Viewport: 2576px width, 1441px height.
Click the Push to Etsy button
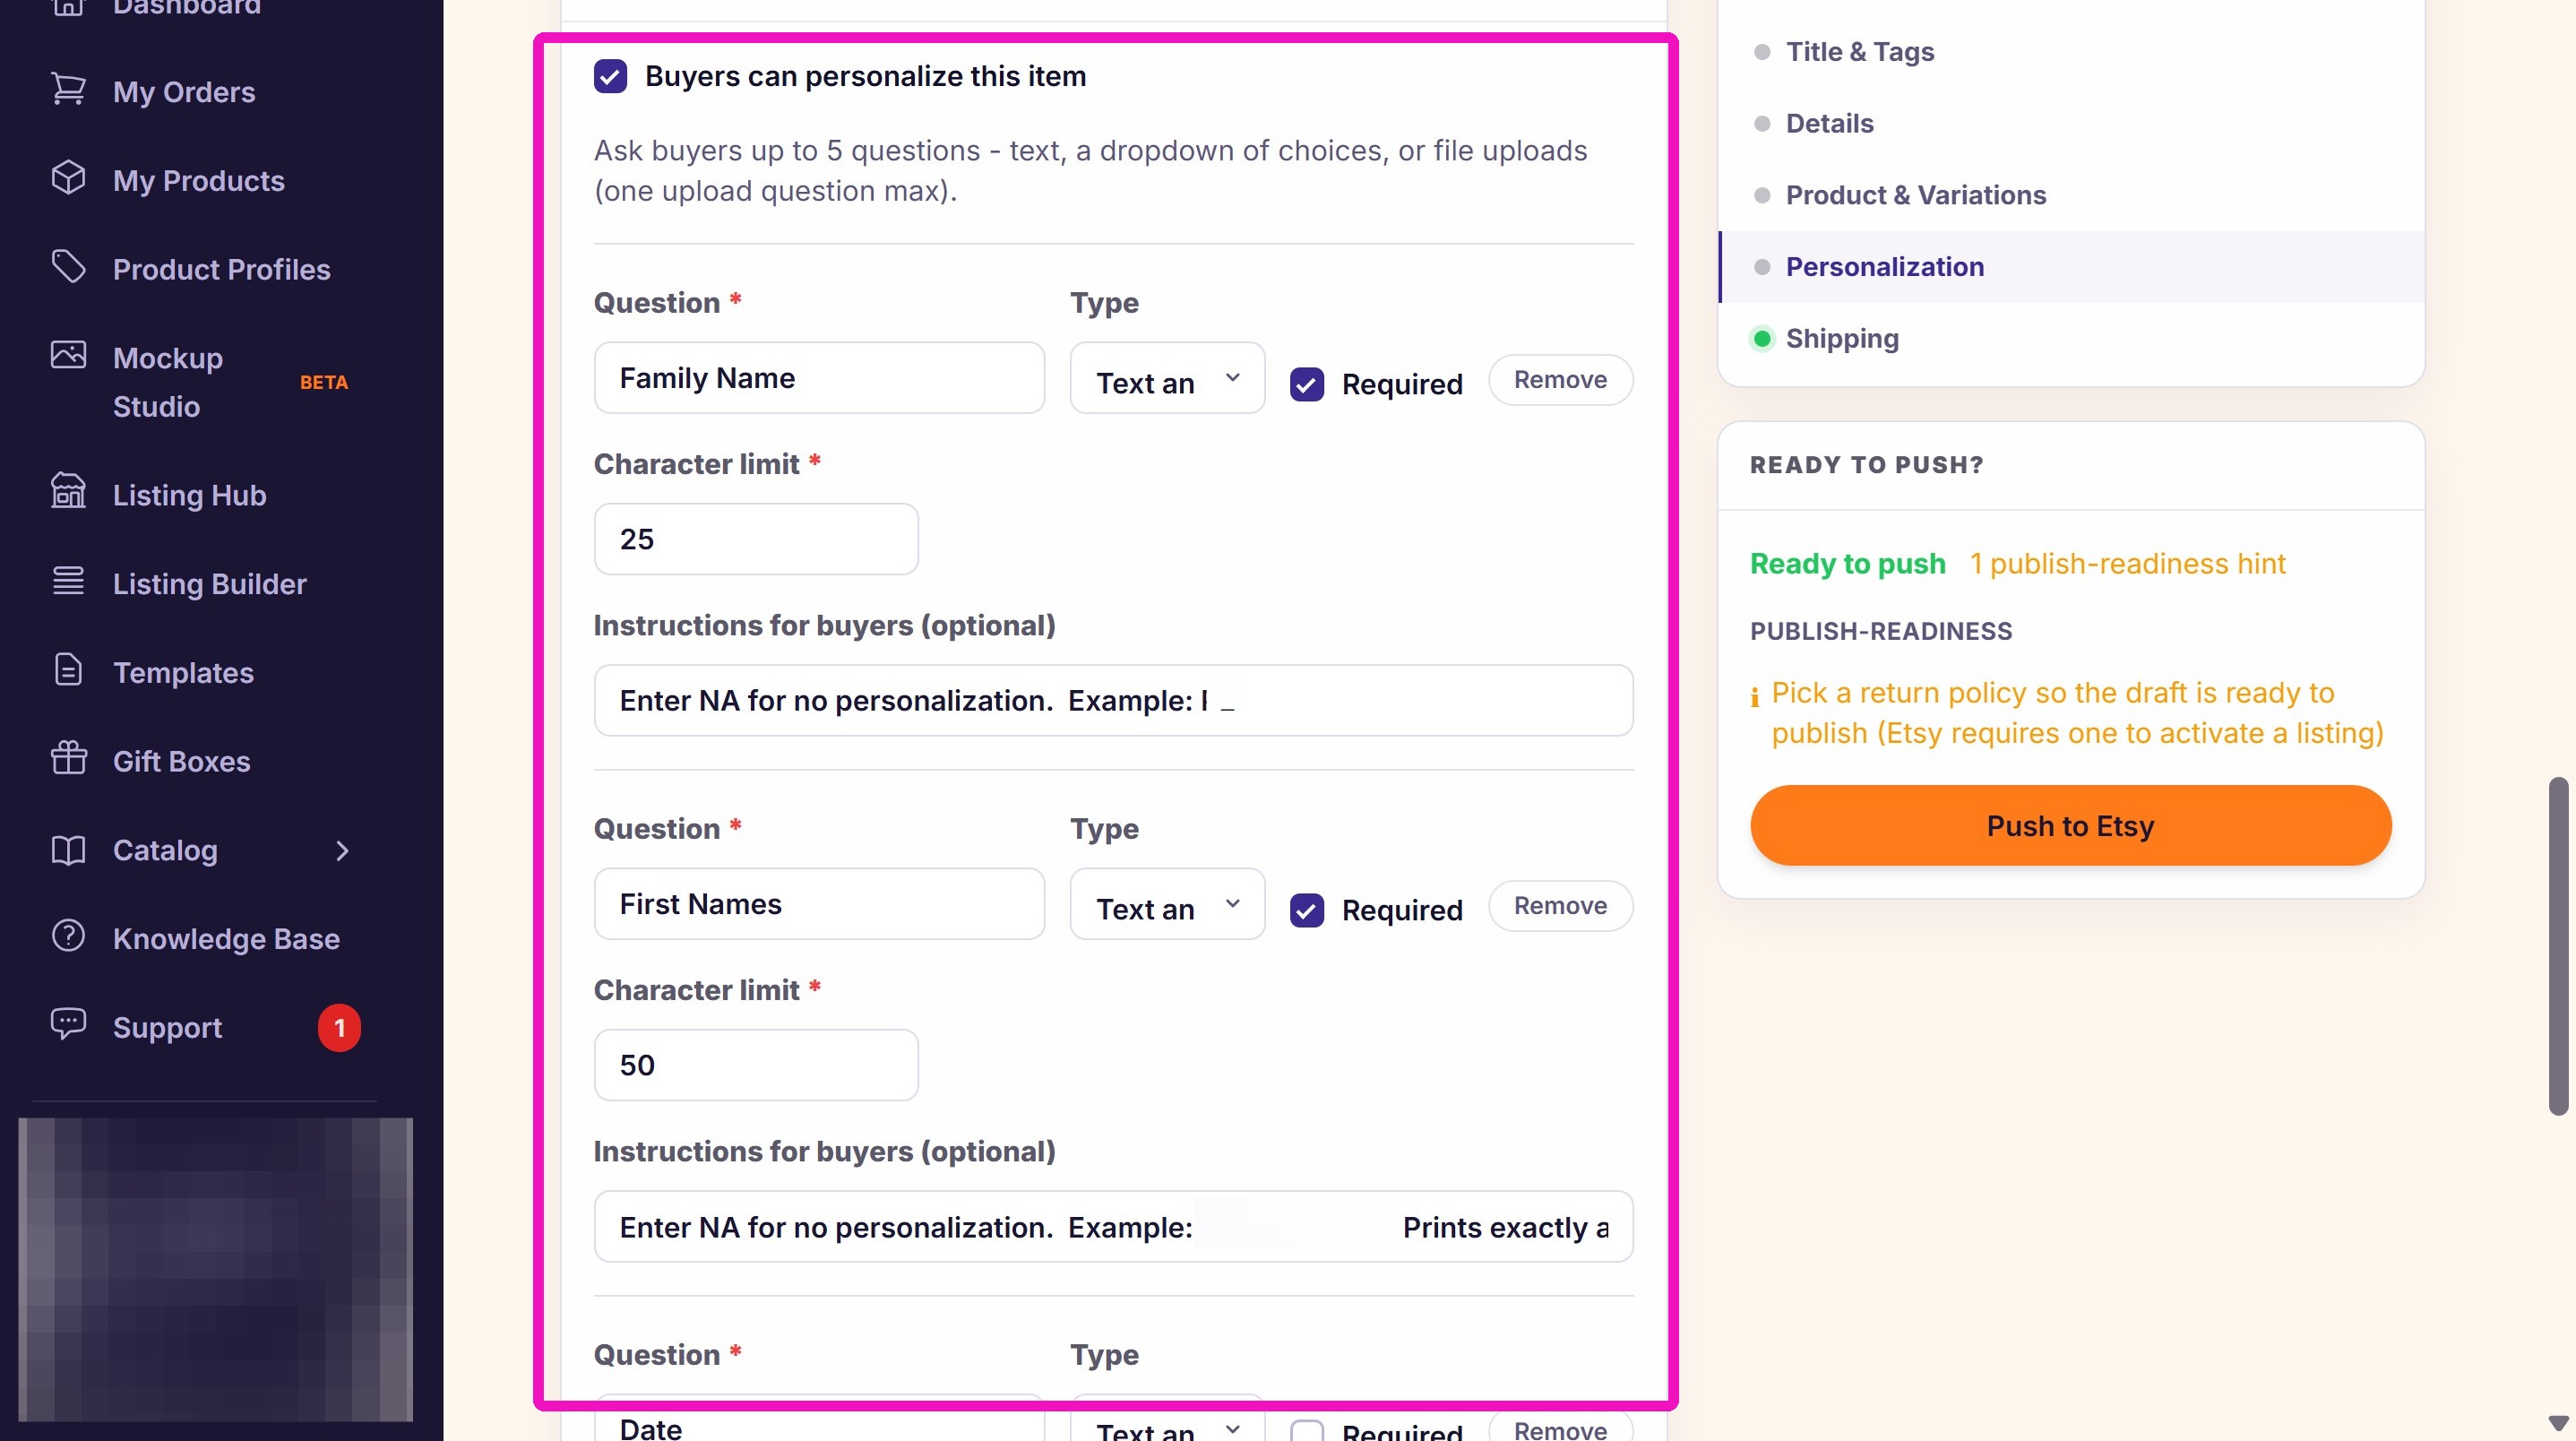click(2070, 826)
